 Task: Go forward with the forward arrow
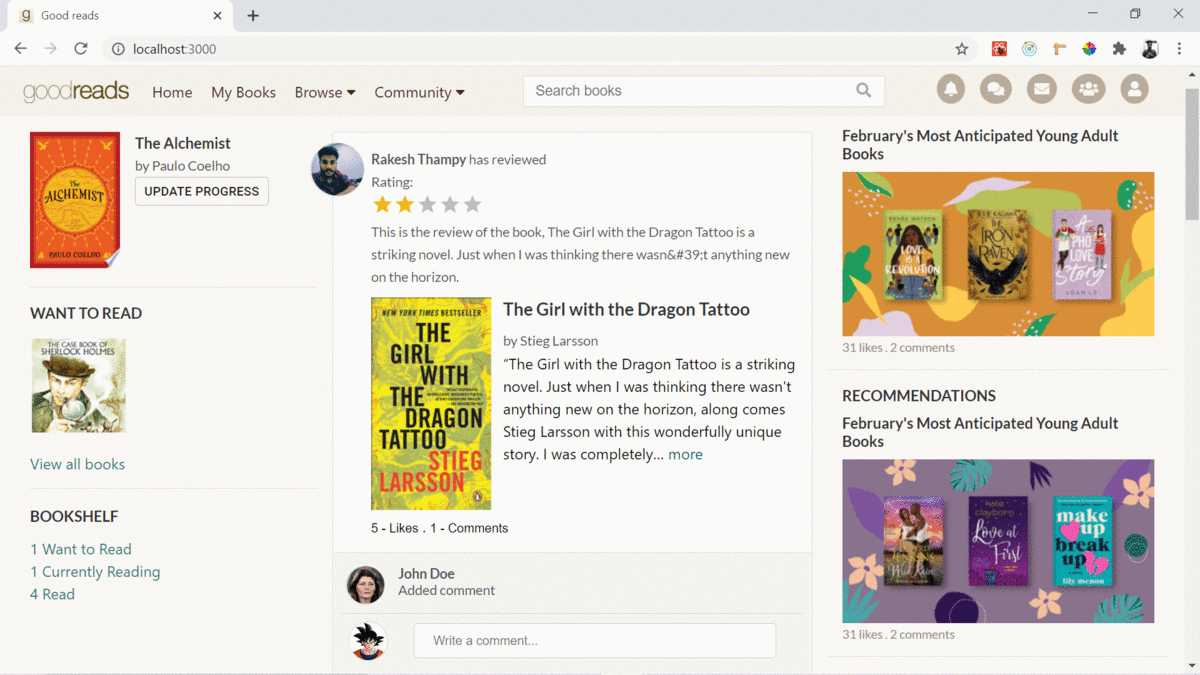click(50, 49)
